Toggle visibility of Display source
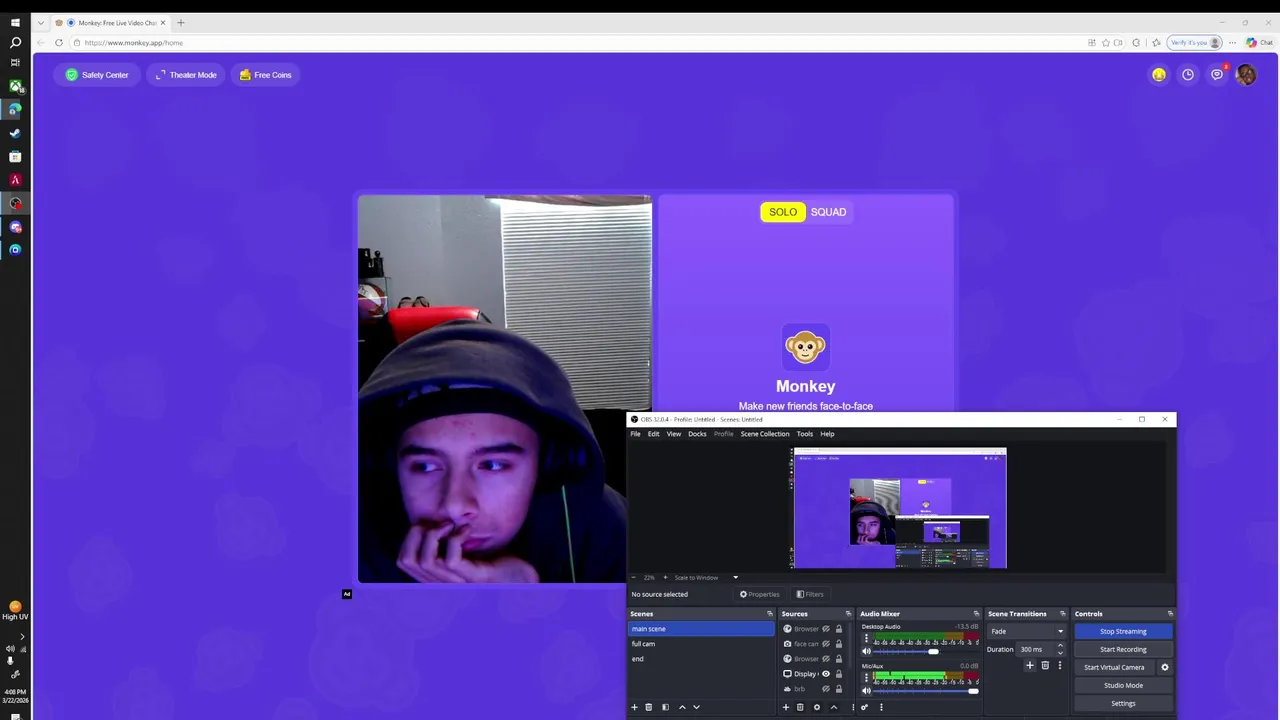 826,674
